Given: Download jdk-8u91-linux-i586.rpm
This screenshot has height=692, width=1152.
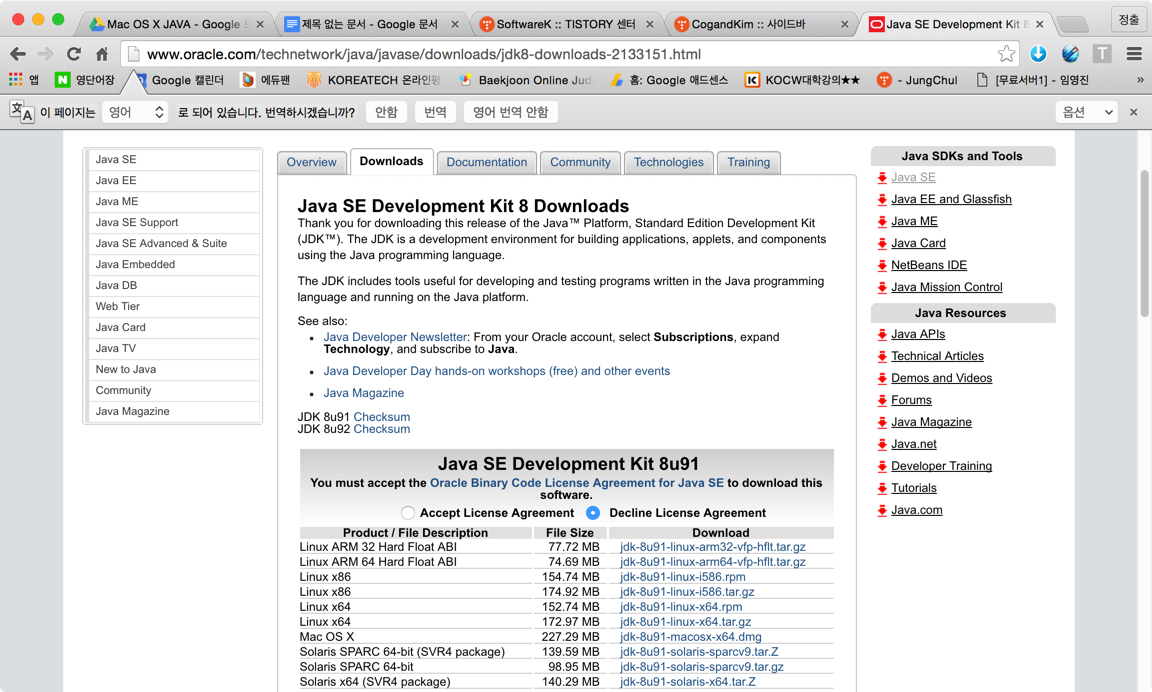Looking at the screenshot, I should tap(682, 577).
